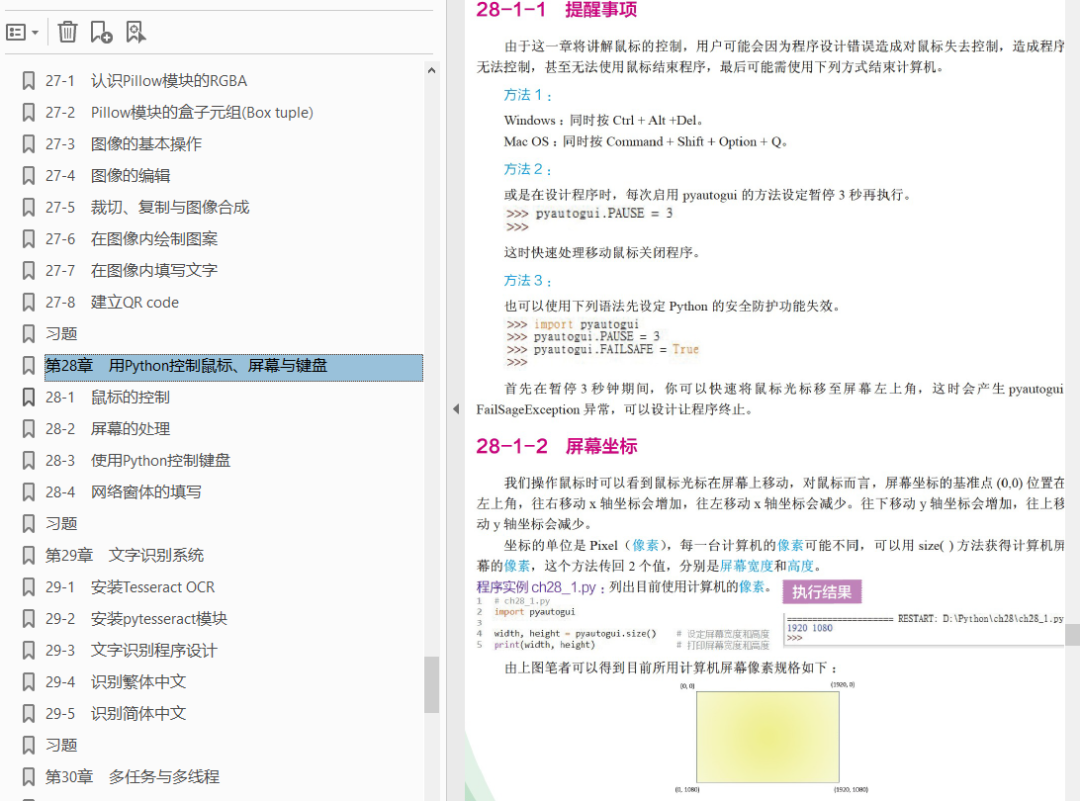Jump to bookmark 28-3 使用Python控制键盘
The width and height of the screenshot is (1080, 801).
coord(138,461)
